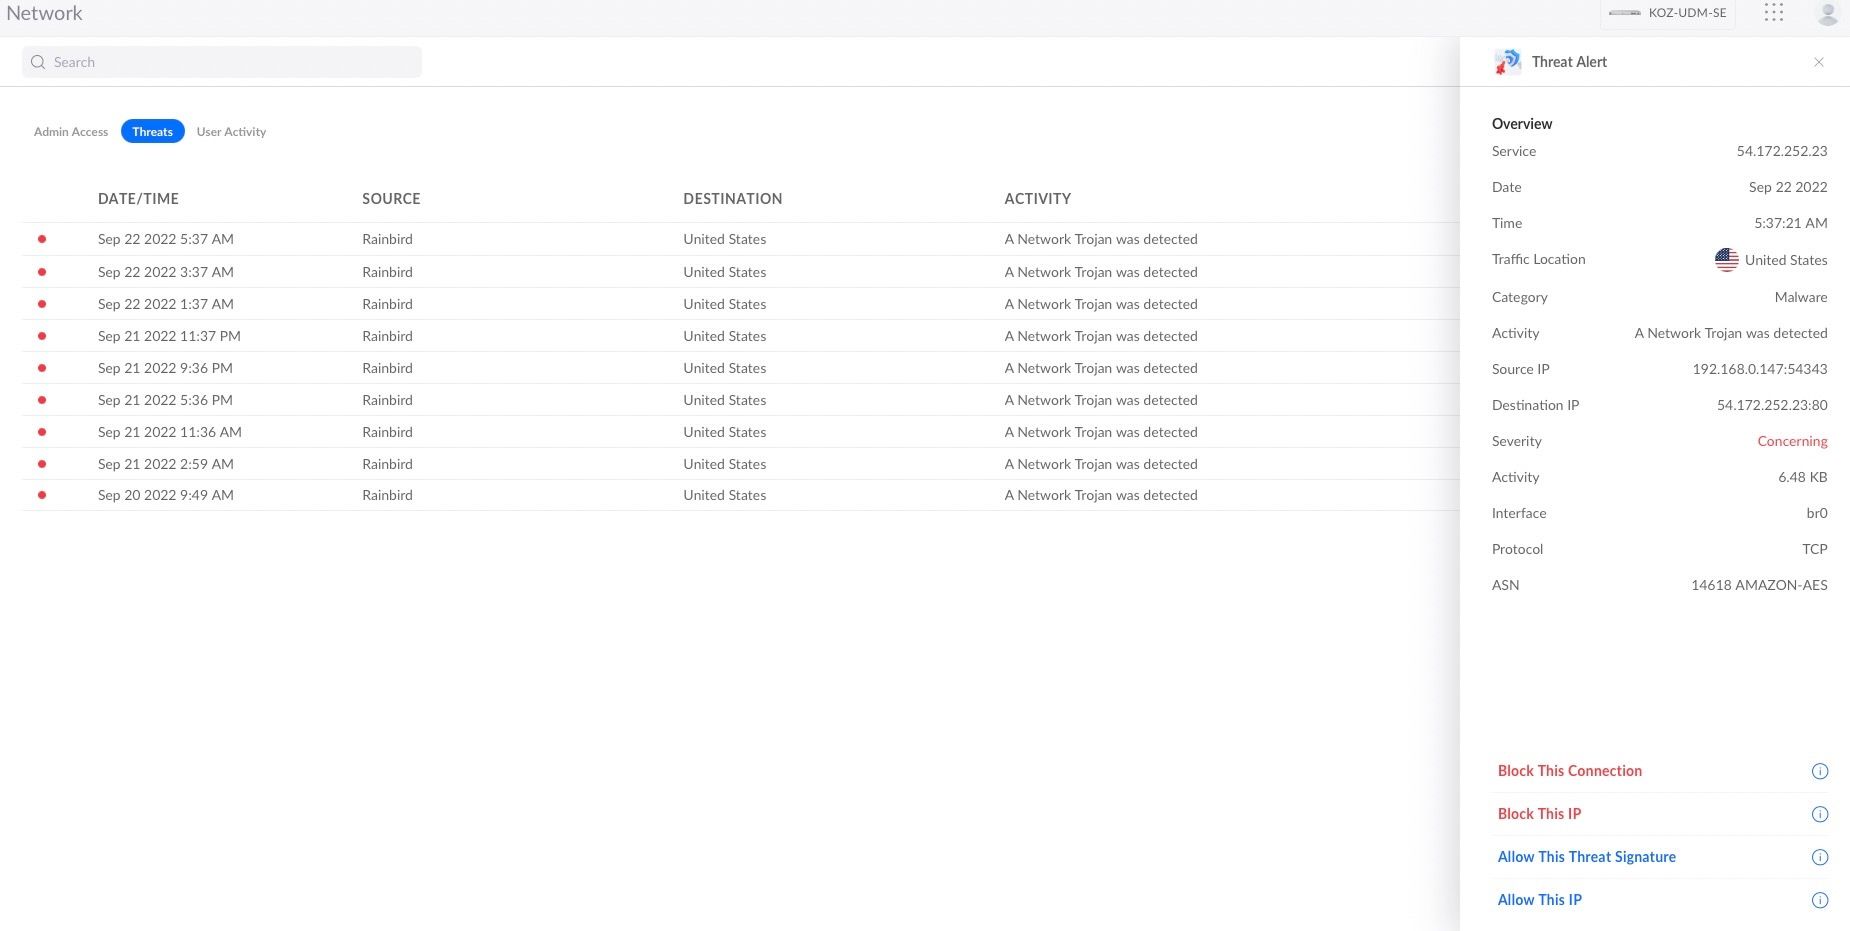The height and width of the screenshot is (931, 1850).
Task: Click info icon beside Block This IP
Action: pyautogui.click(x=1820, y=814)
